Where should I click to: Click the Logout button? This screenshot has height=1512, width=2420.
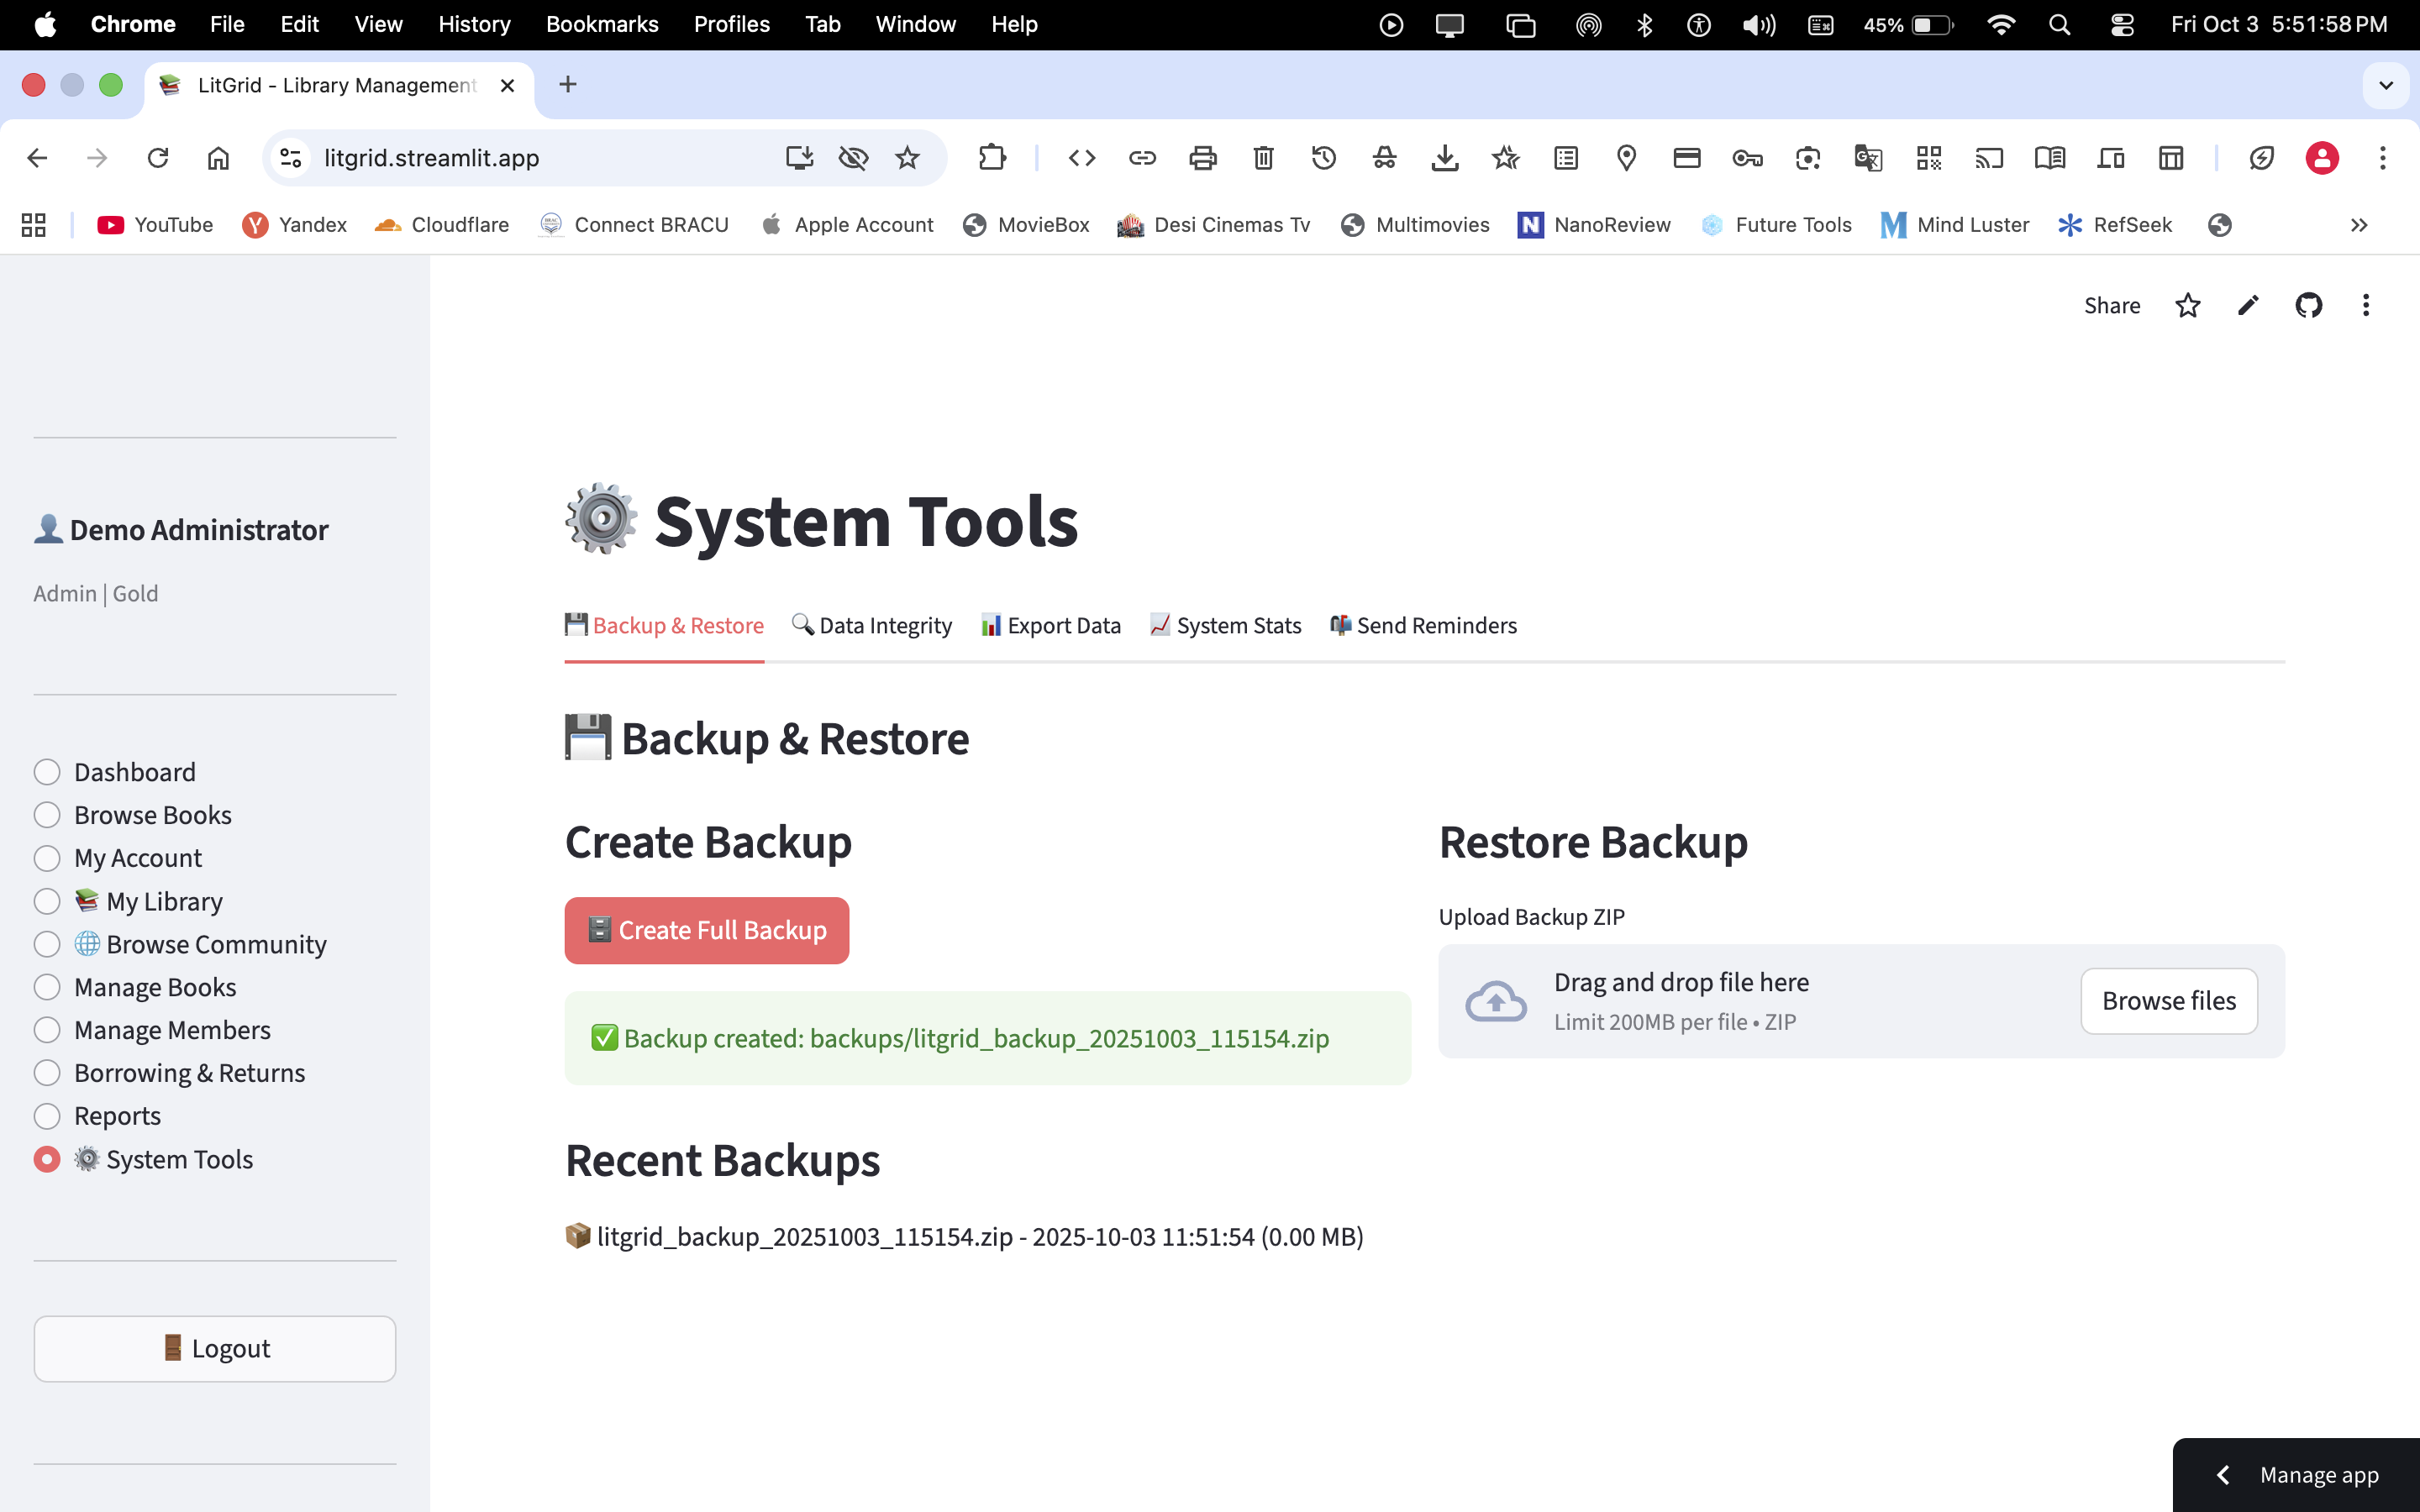click(215, 1348)
